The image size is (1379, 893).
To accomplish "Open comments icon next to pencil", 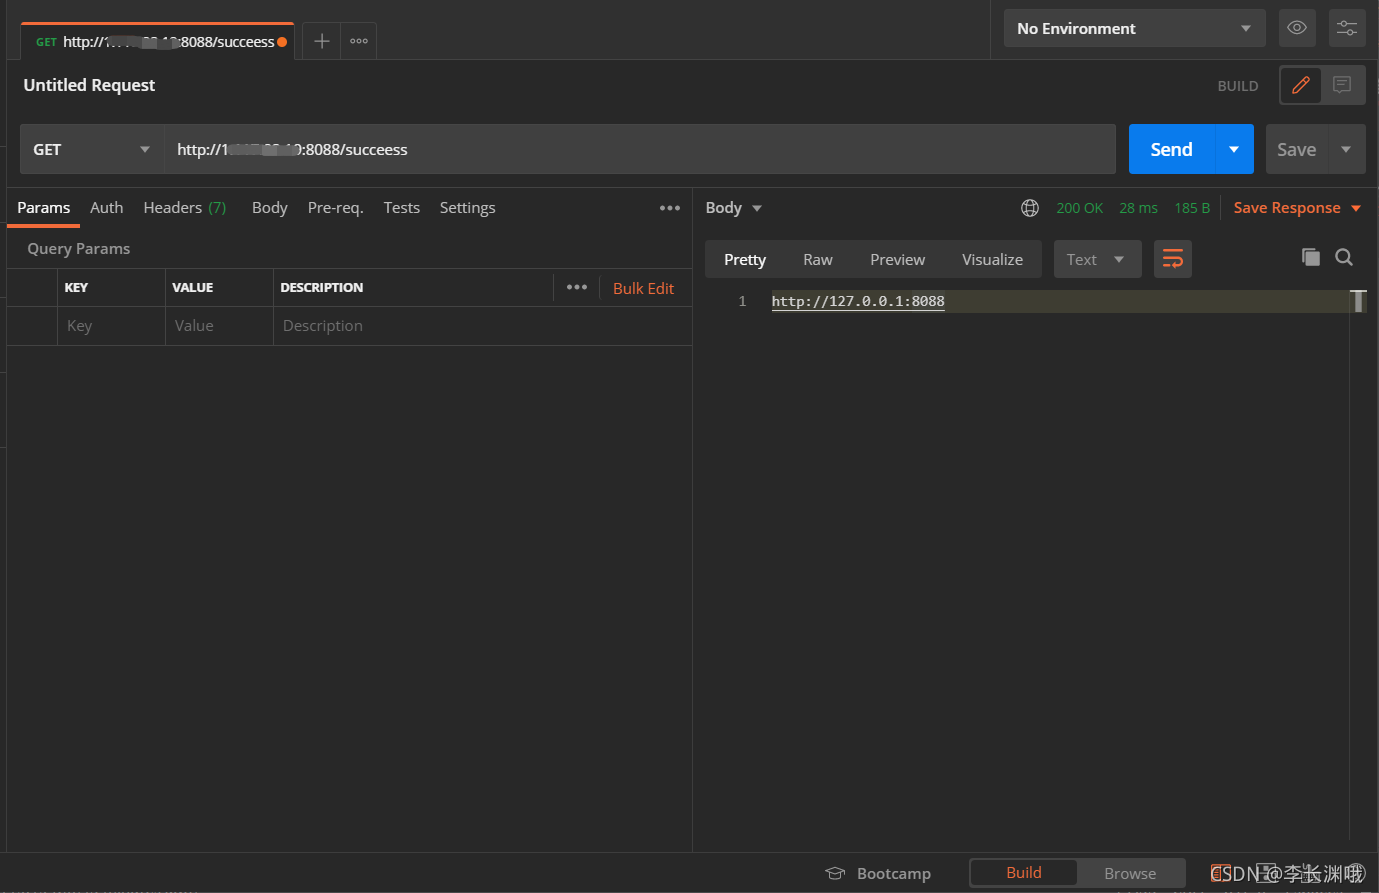I will (1342, 85).
